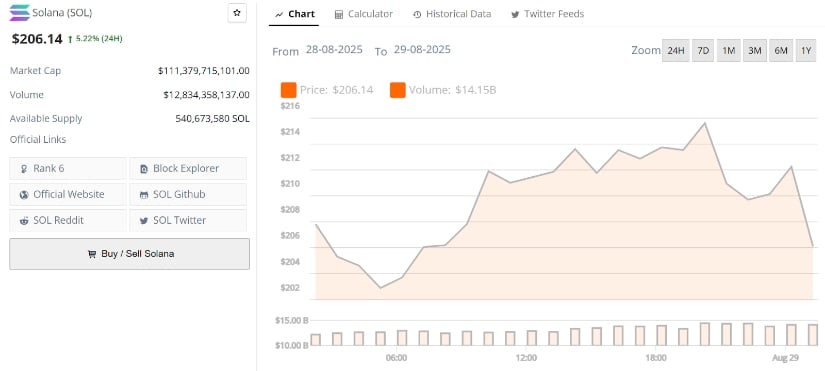Set chart zoom to 1Y
Viewport: 825px width, 371px height.
(x=806, y=51)
